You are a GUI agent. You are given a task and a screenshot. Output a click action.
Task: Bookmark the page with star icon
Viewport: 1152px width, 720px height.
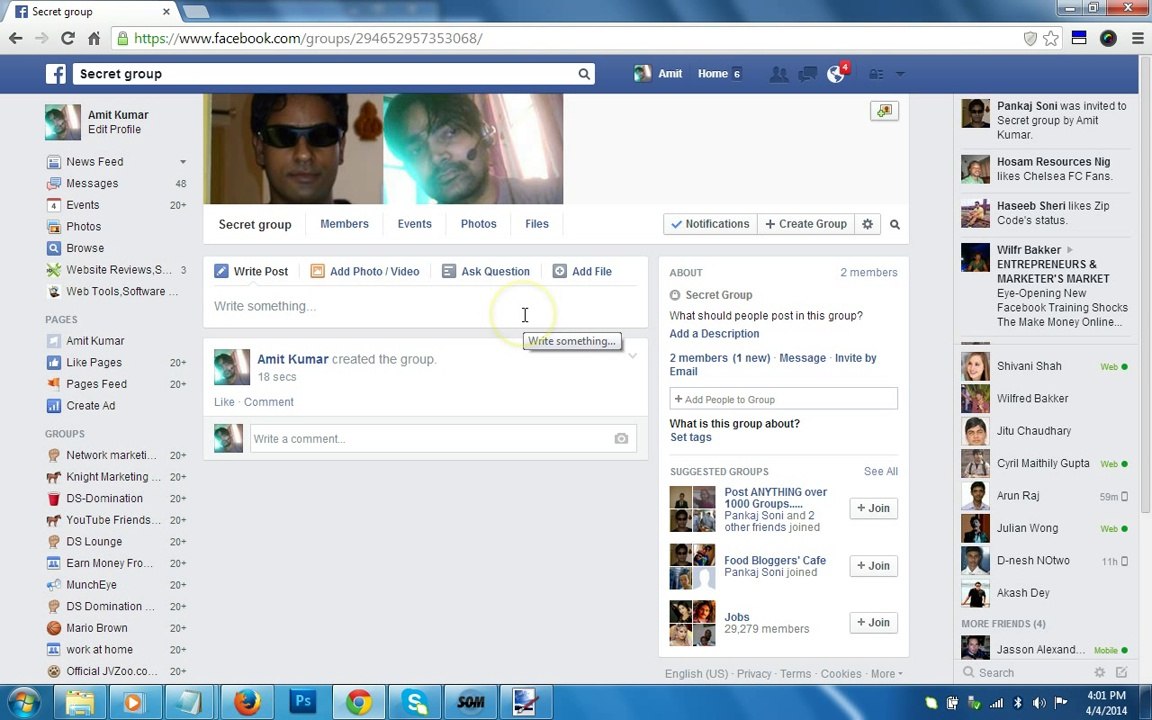[x=1051, y=38]
